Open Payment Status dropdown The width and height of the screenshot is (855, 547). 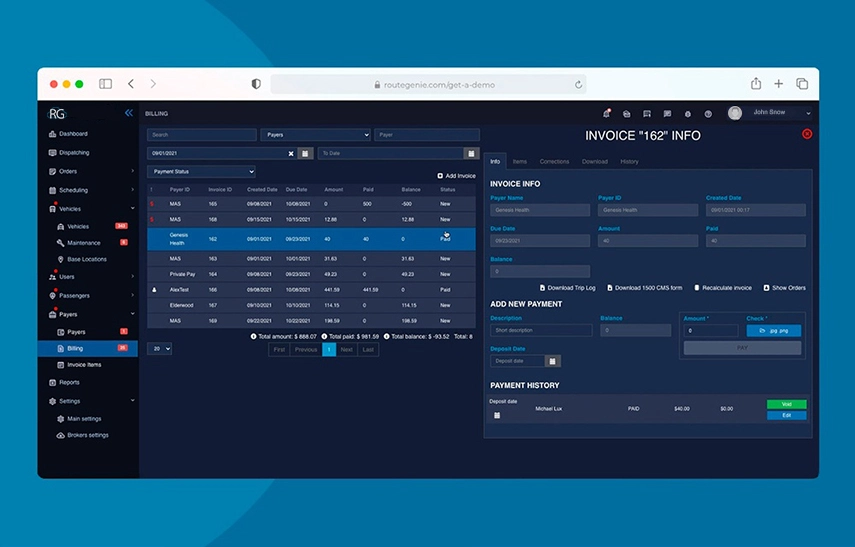click(201, 171)
